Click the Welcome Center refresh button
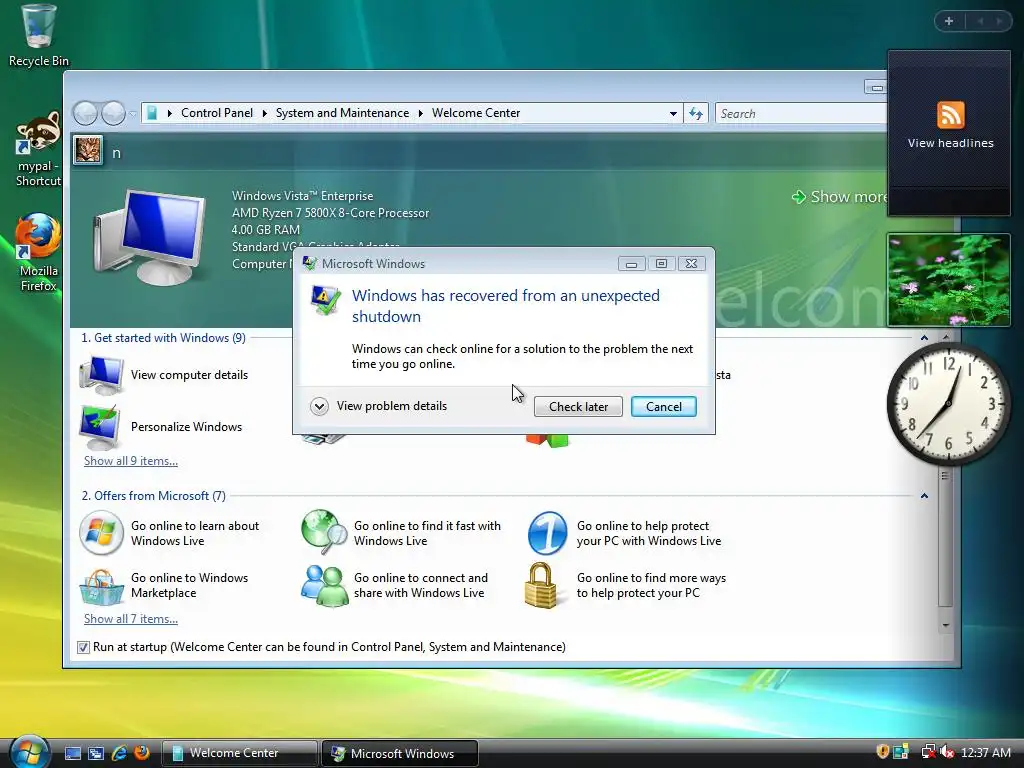 (x=696, y=114)
